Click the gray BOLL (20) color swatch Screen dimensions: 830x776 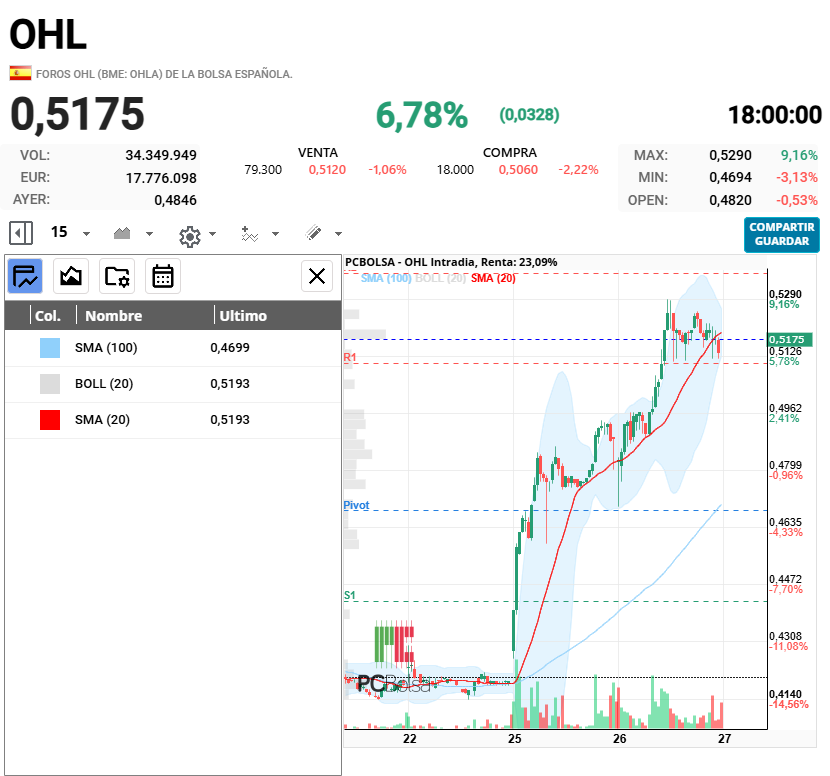coord(50,384)
